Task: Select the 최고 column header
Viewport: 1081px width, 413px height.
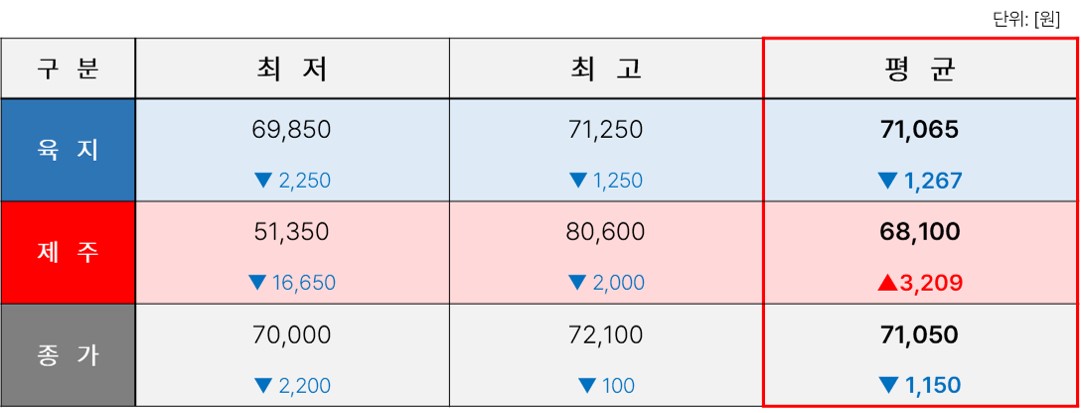Action: 606,68
